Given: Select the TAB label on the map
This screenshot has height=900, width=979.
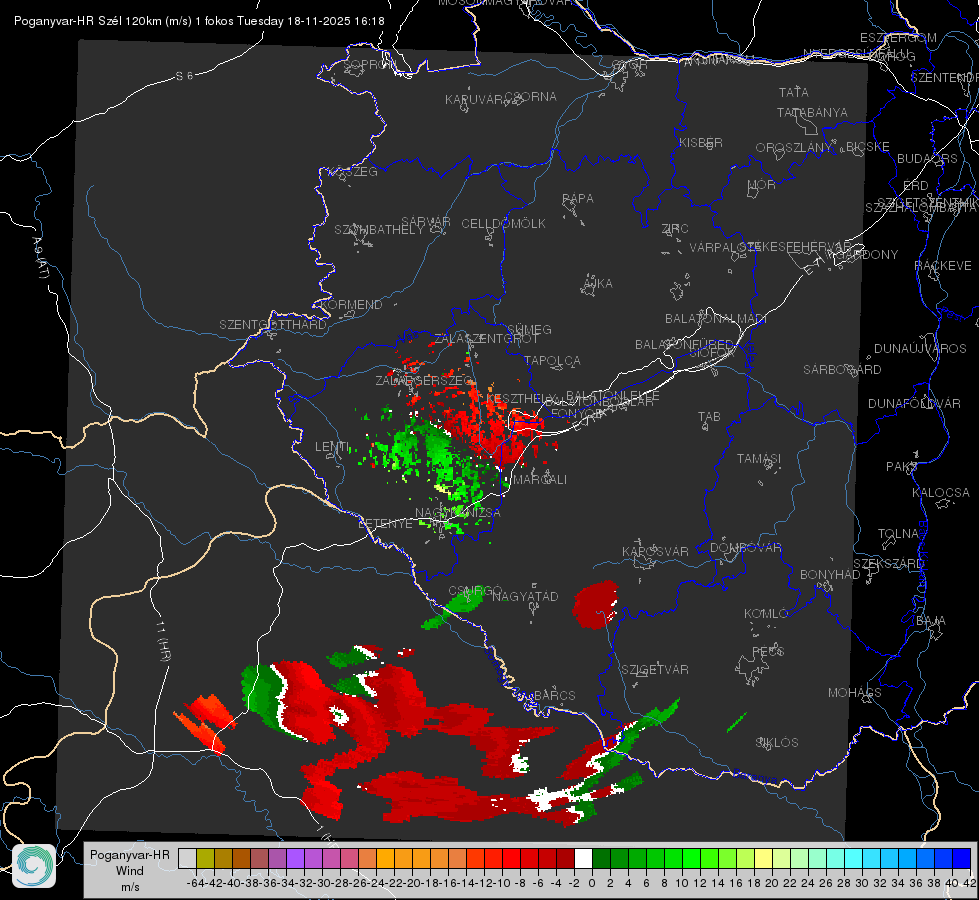Looking at the screenshot, I should tap(709, 417).
